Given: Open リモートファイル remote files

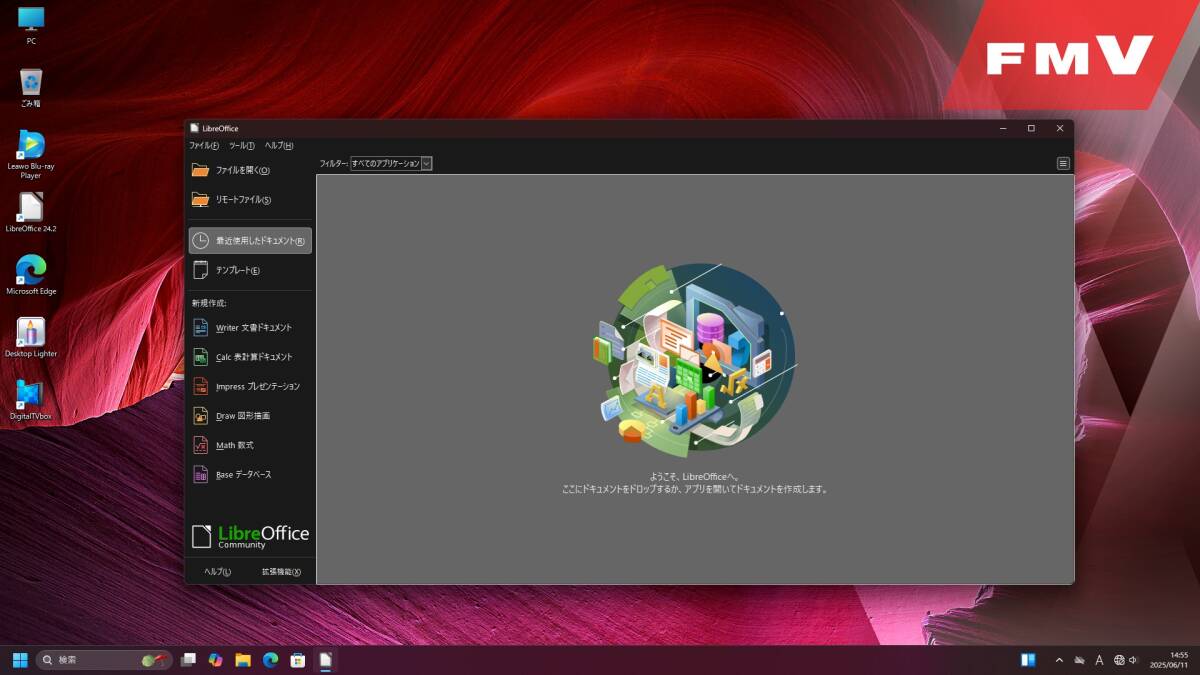Looking at the screenshot, I should tap(250, 200).
